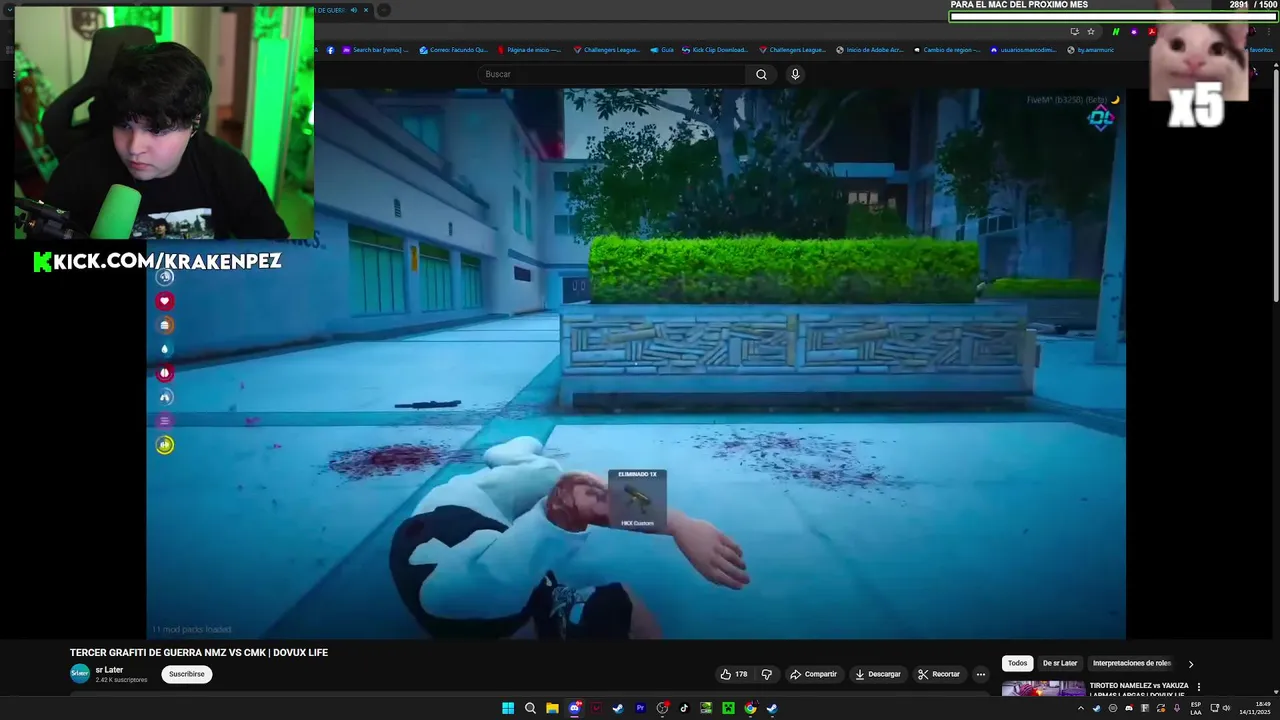Image resolution: width=1280 pixels, height=720 pixels.
Task: Open Guía bookmark
Action: (x=662, y=50)
